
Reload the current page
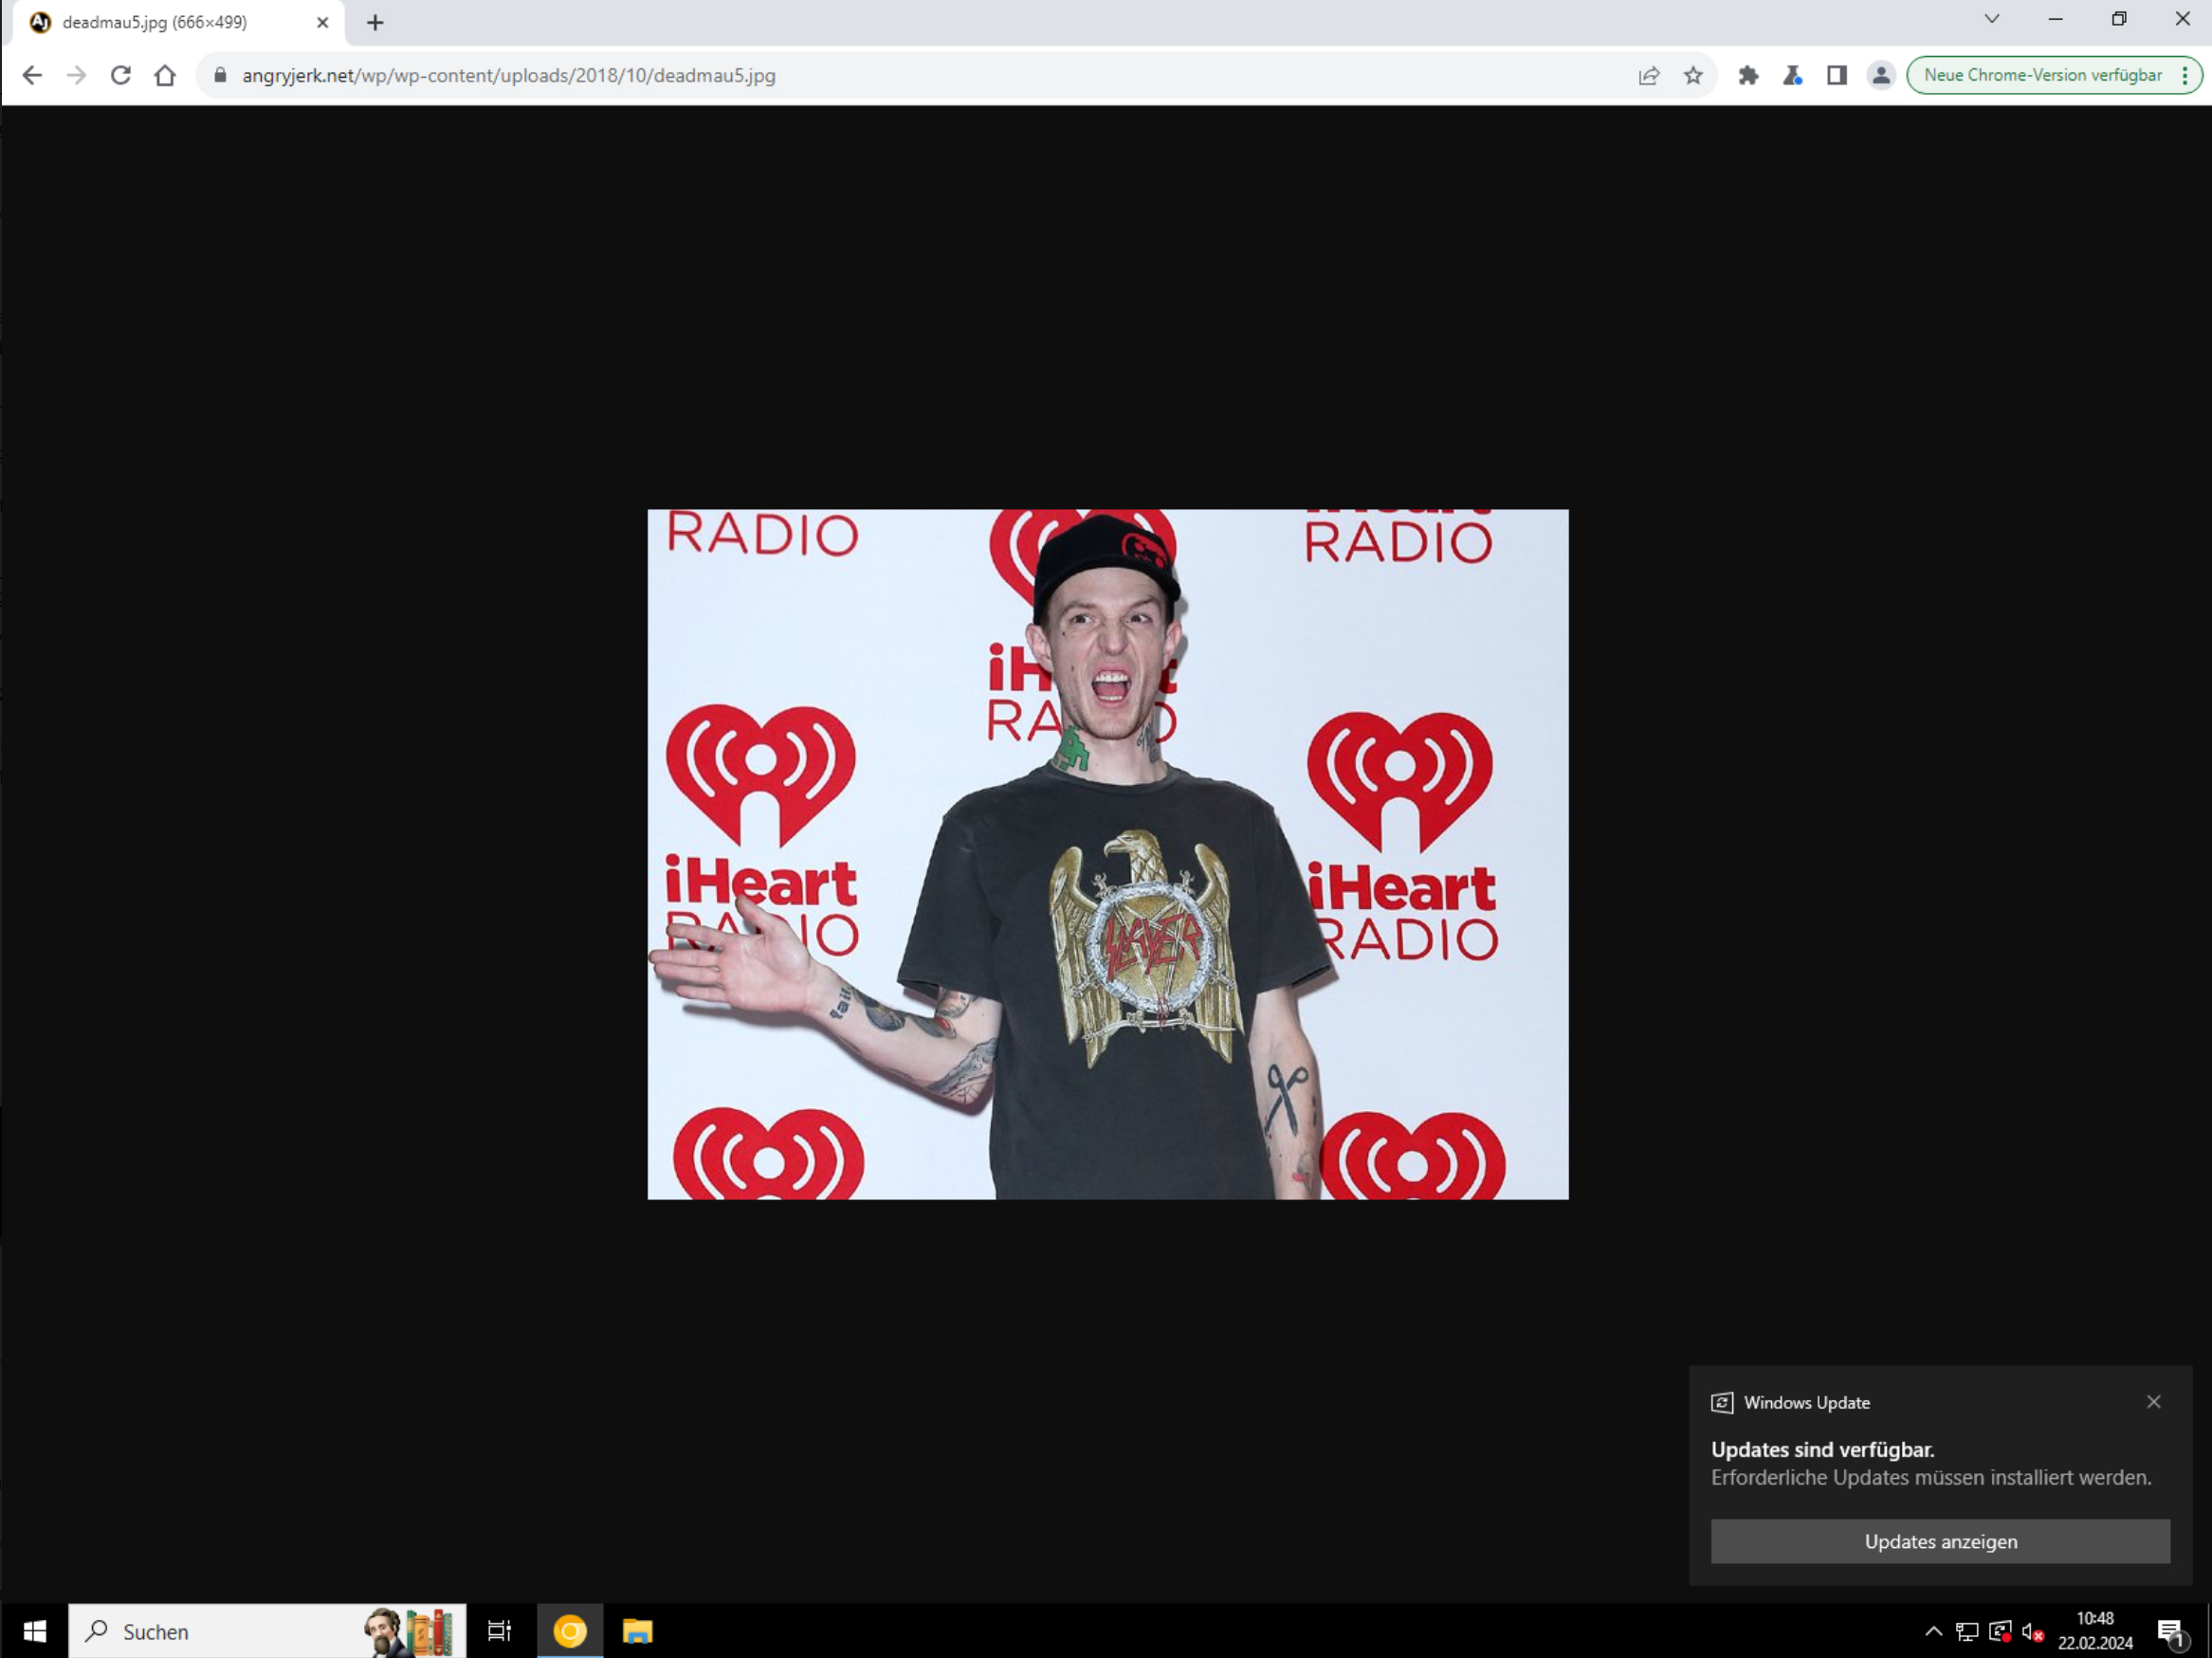[x=121, y=75]
